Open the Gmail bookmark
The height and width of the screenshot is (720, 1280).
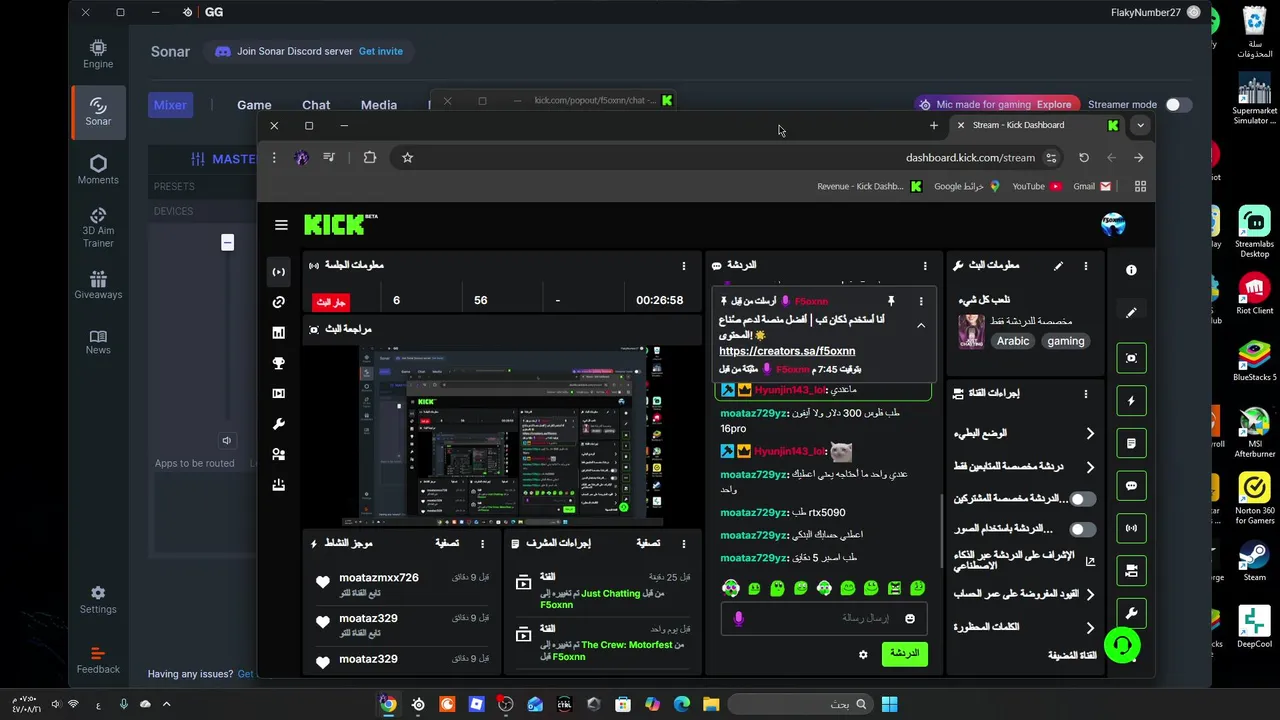1092,186
